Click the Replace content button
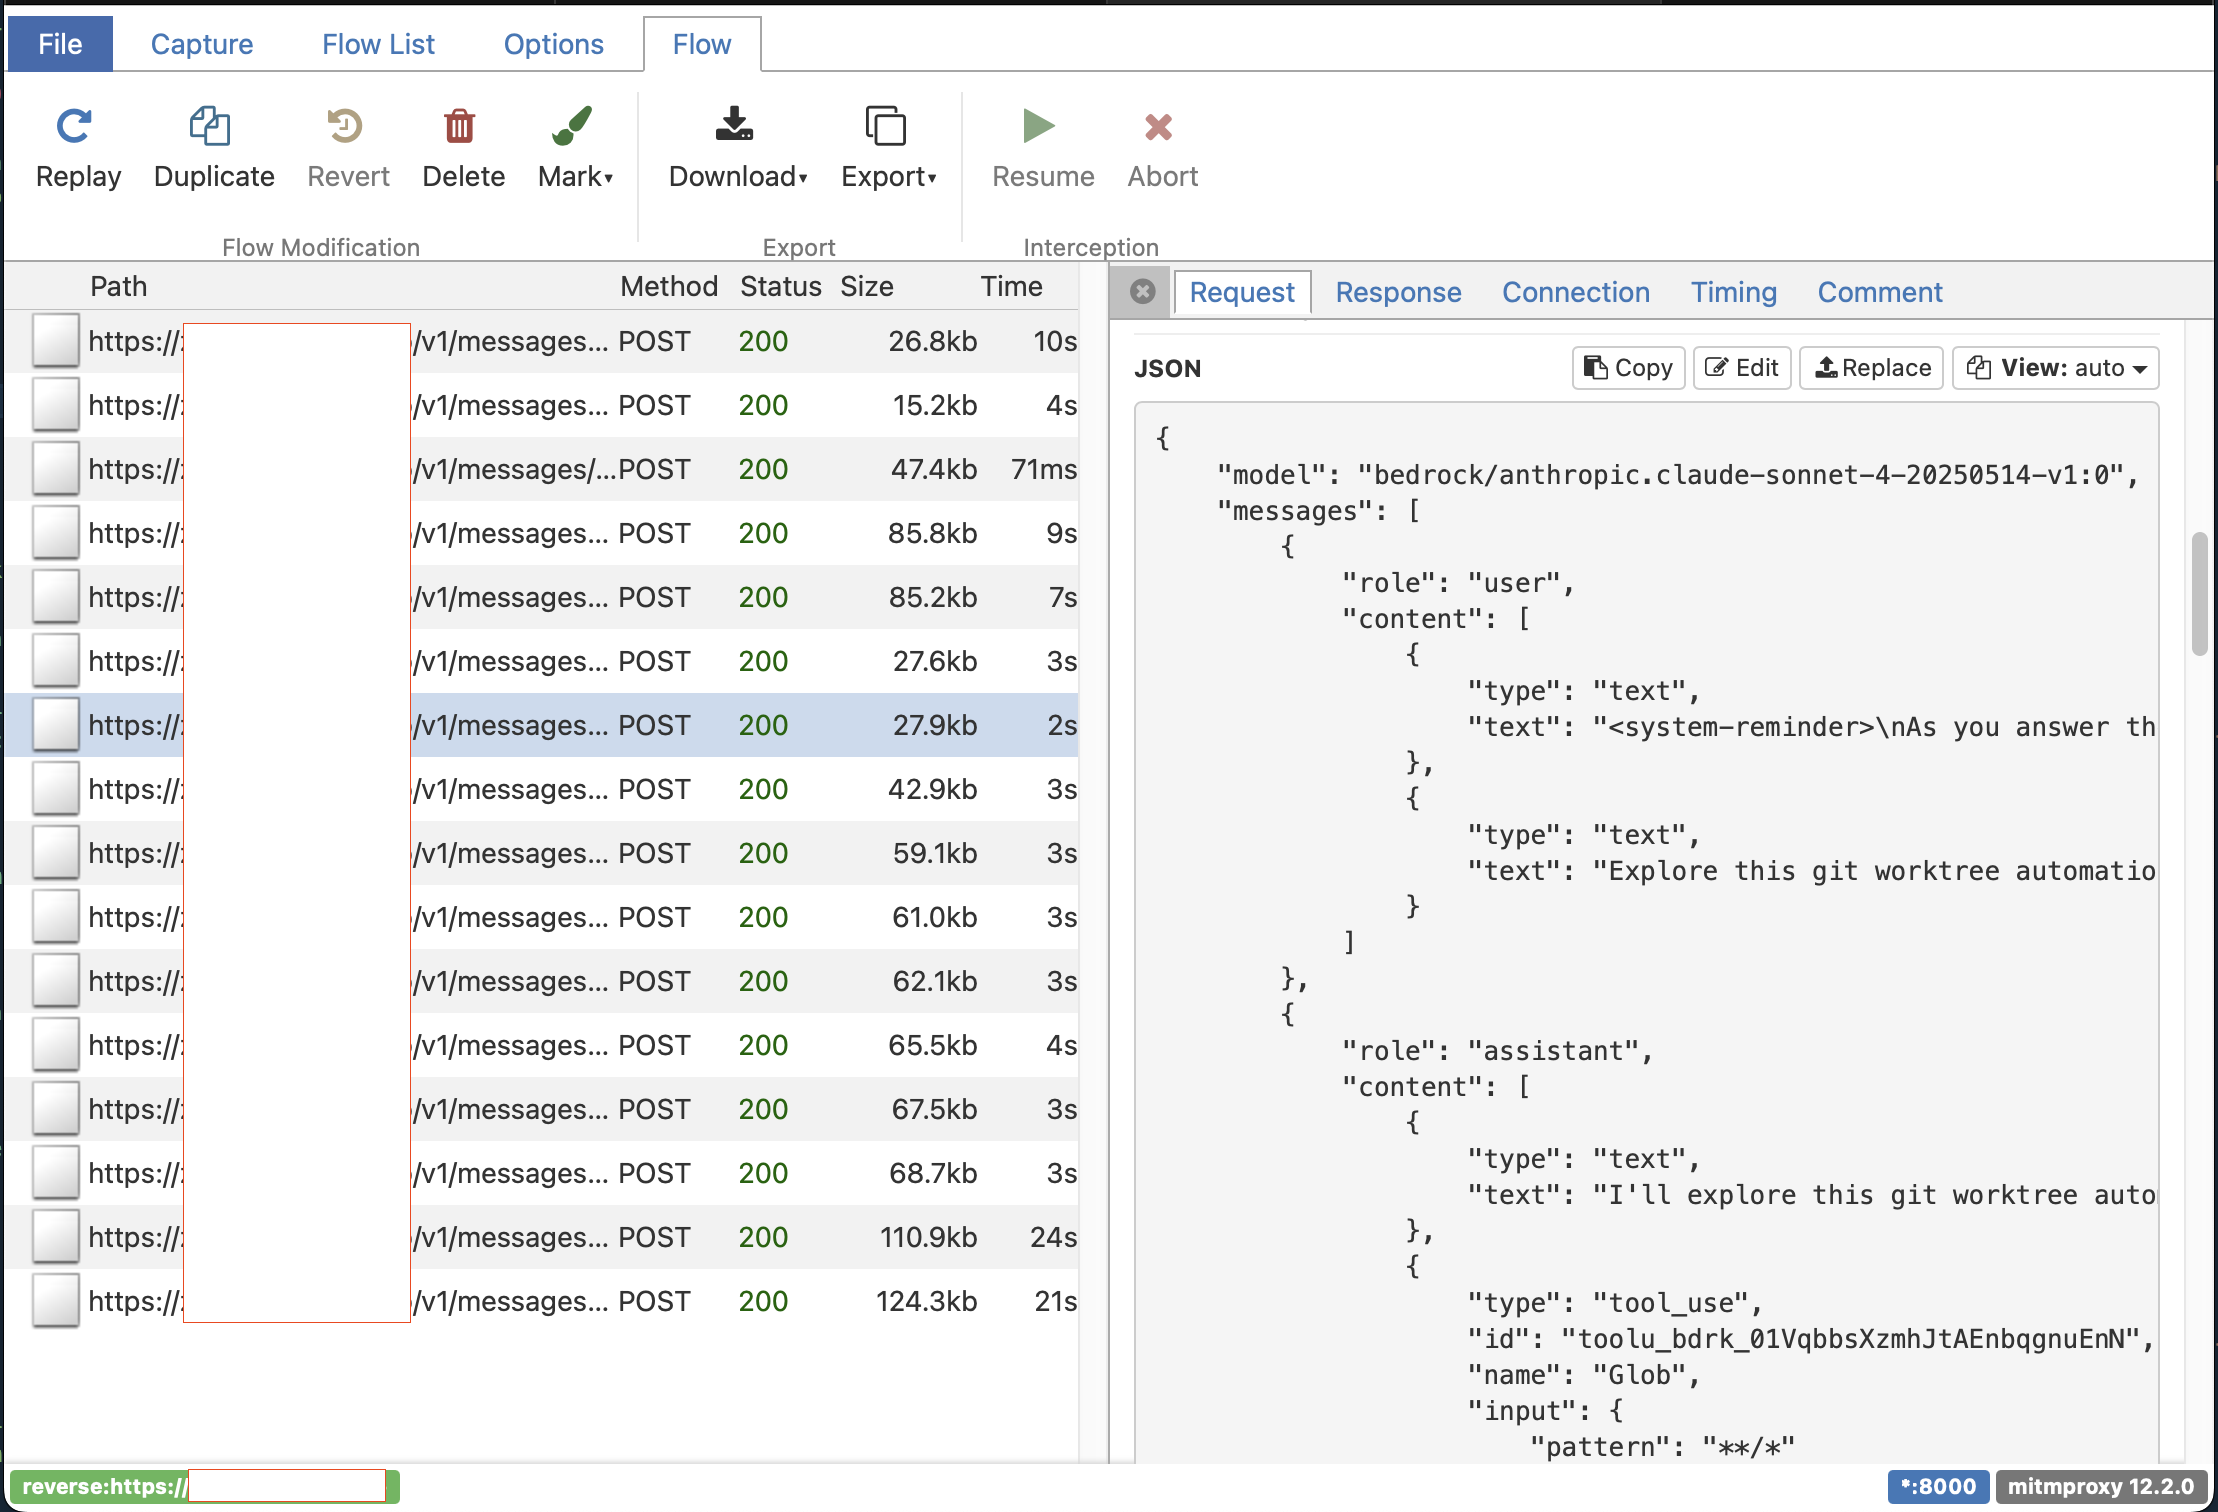This screenshot has width=2218, height=1512. pos(1872,368)
